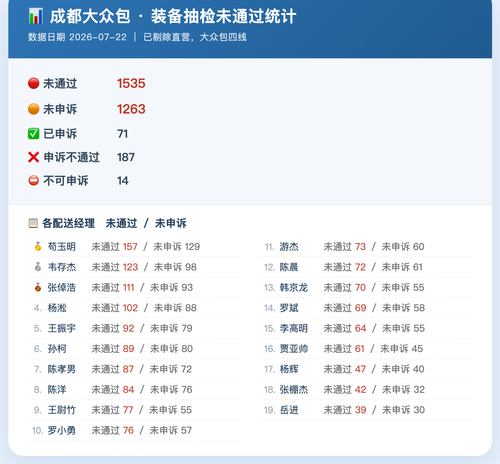Image resolution: width=500 pixels, height=464 pixels.
Task: Click the name 杨淞 ranked 4th
Action: (x=57, y=308)
